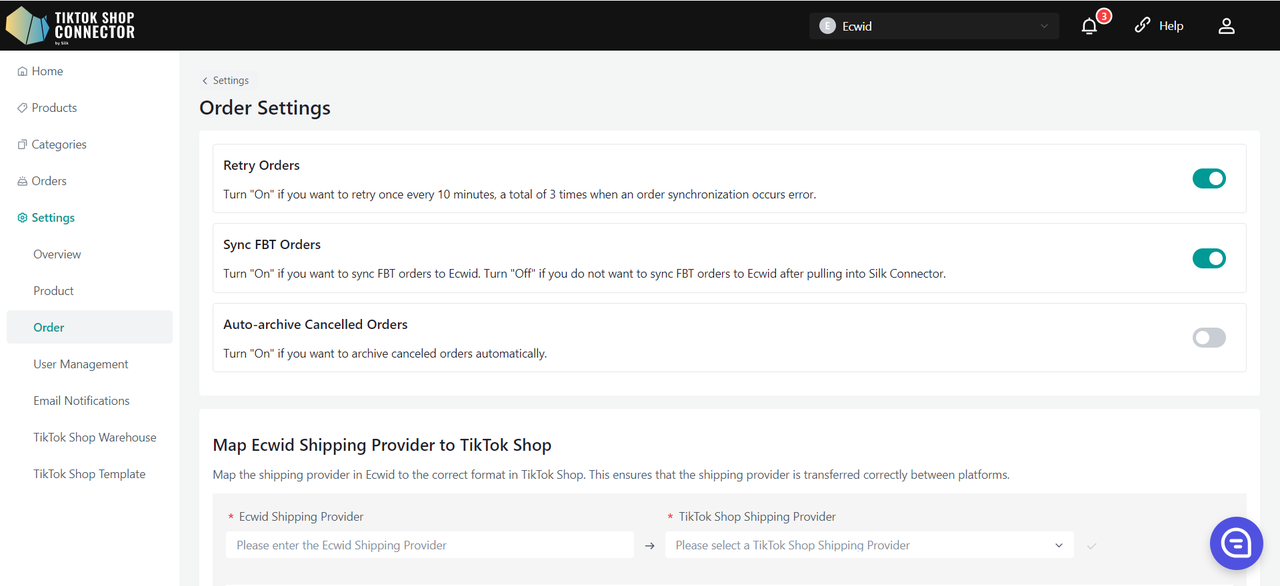Click the Ecwid Shipping Provider input field
Screen dimensions: 1280x586
(x=430, y=545)
